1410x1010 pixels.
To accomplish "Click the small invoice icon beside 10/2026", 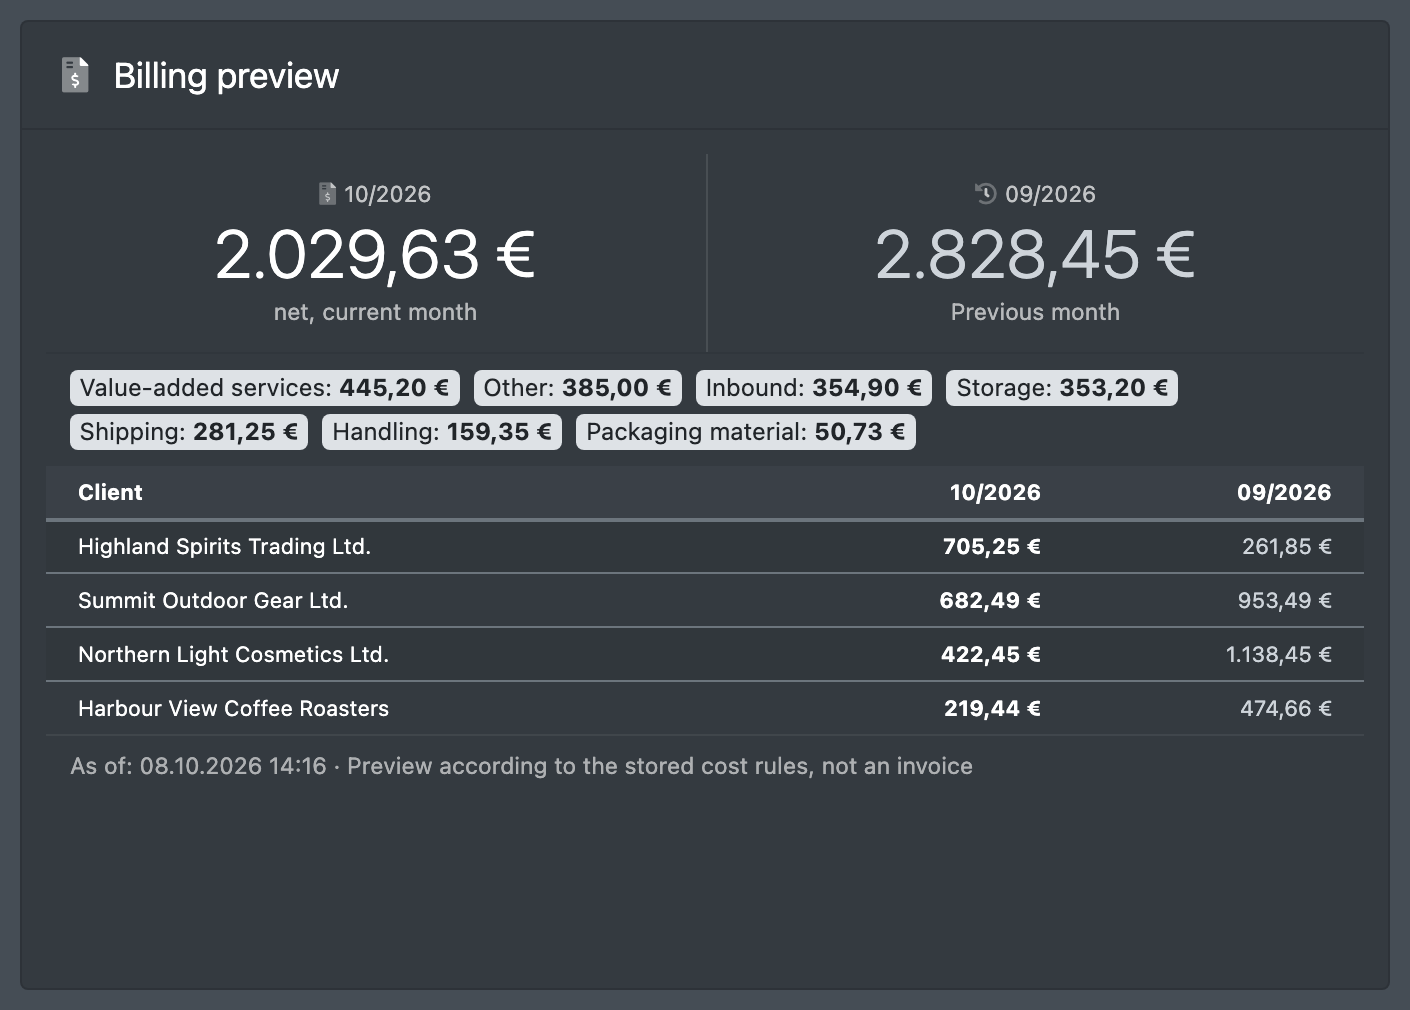I will (x=327, y=193).
